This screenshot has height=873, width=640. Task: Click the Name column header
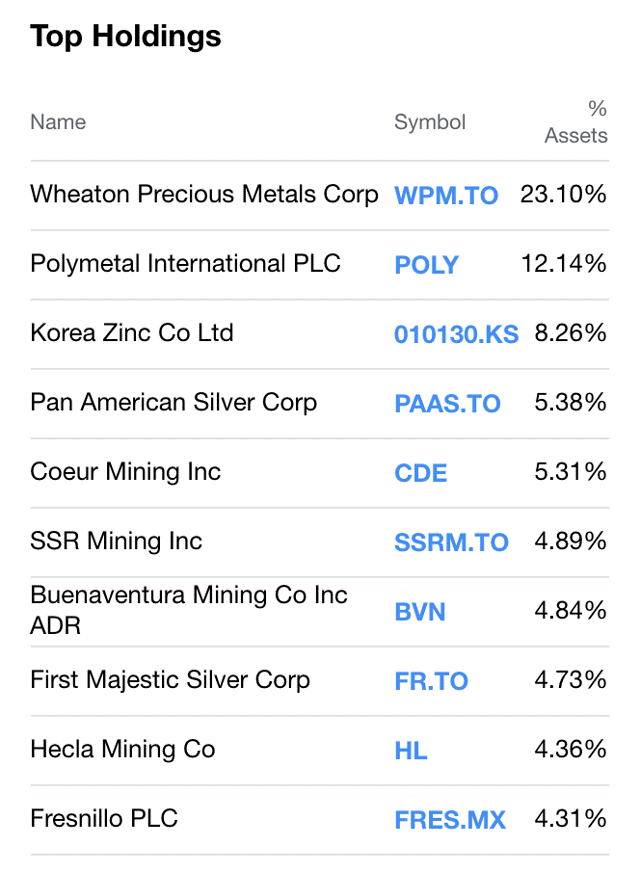58,122
